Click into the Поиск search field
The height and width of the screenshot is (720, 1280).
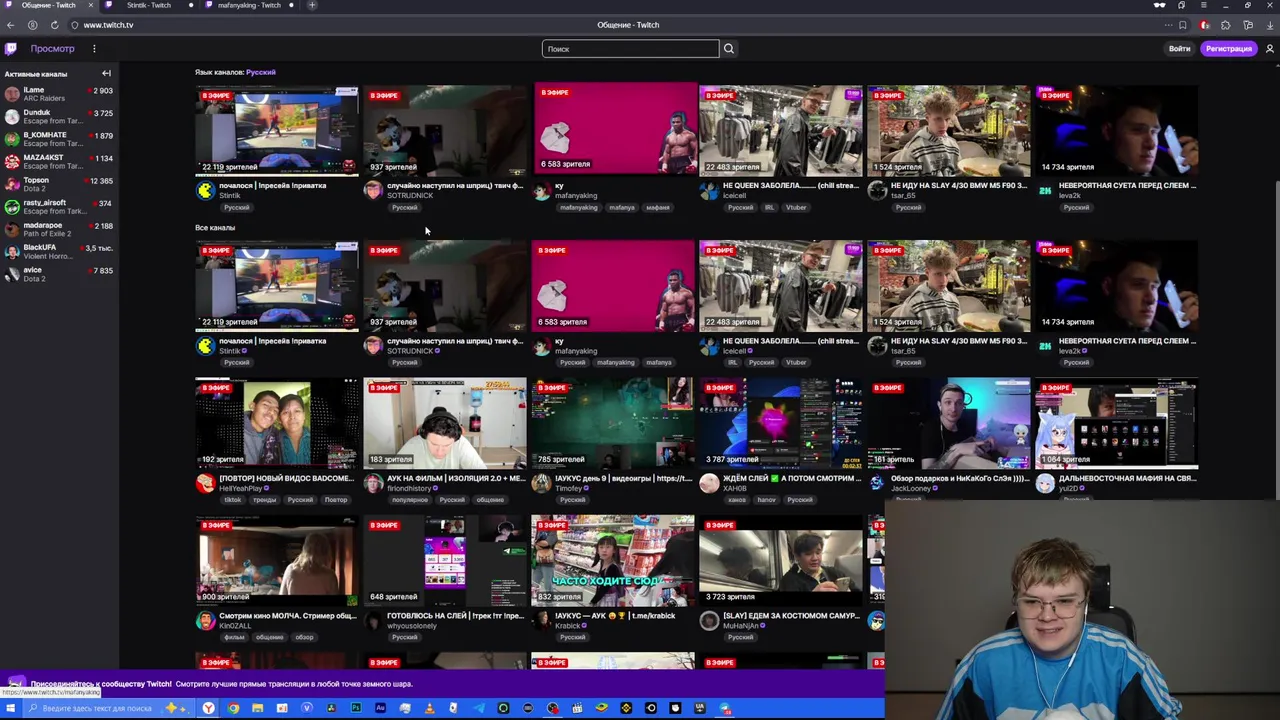pyautogui.click(x=630, y=48)
